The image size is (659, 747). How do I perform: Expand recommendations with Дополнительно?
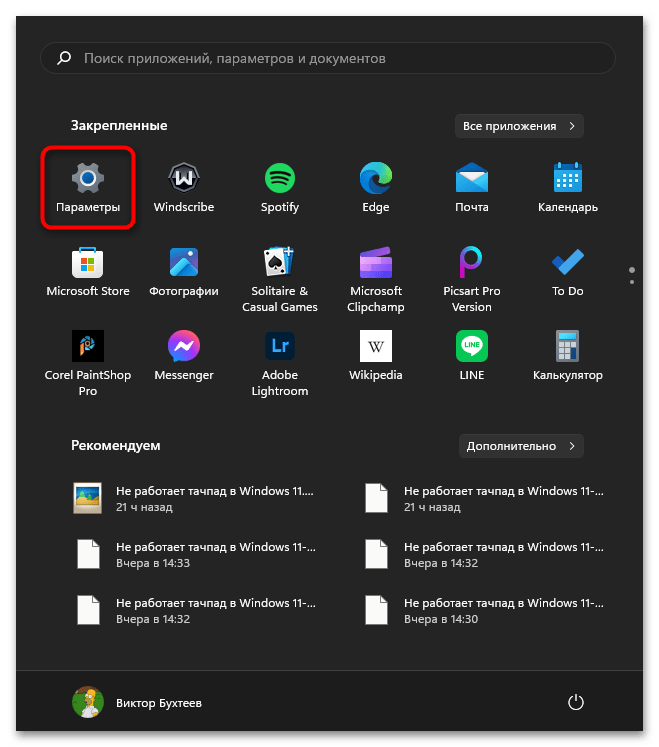521,446
